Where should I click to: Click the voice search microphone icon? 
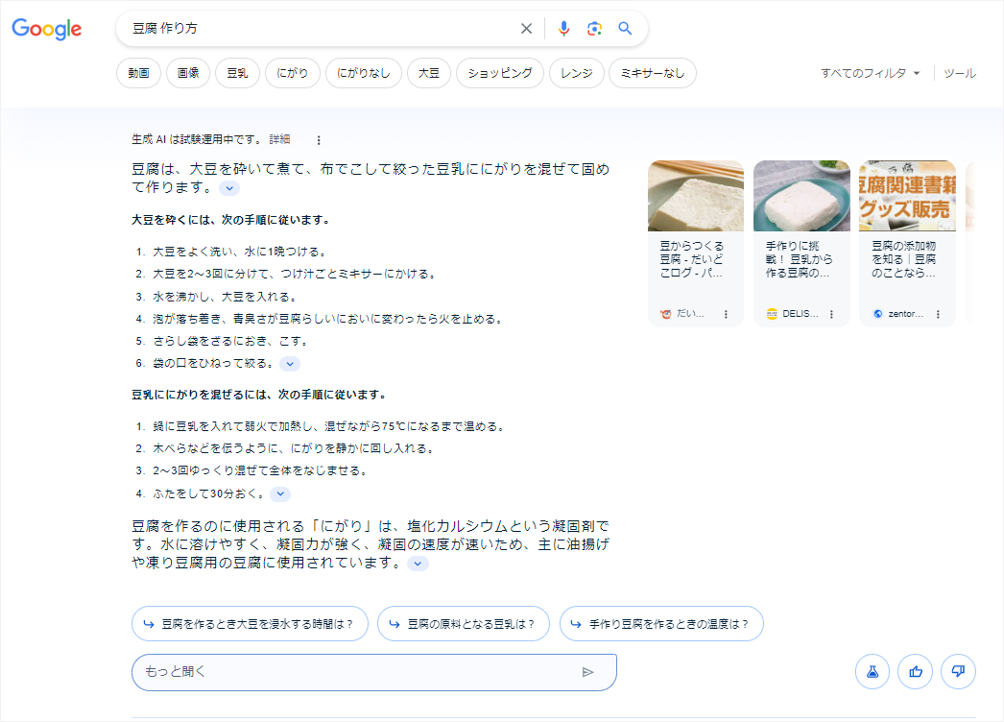point(563,28)
